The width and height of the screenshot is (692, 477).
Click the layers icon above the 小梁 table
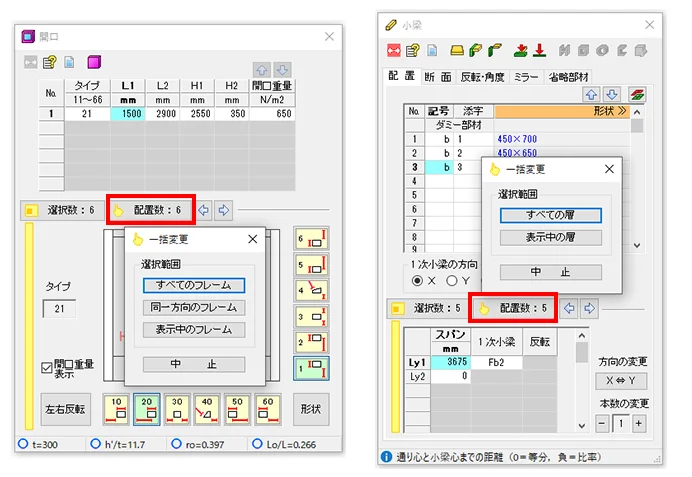[635, 94]
